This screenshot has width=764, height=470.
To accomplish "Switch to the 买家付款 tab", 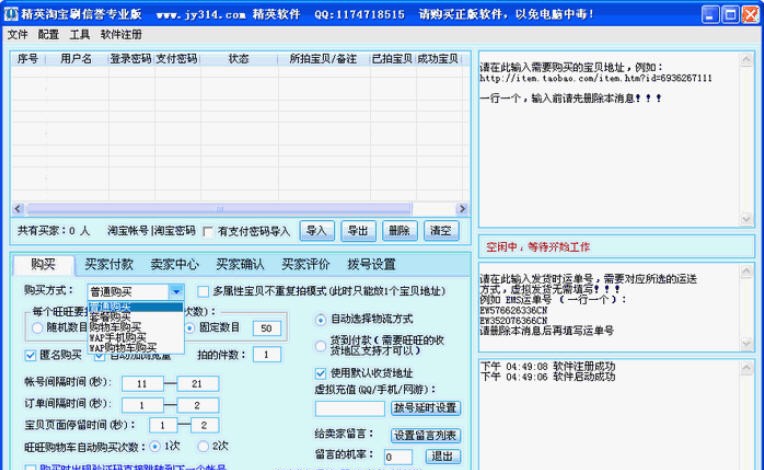I will tap(109, 264).
